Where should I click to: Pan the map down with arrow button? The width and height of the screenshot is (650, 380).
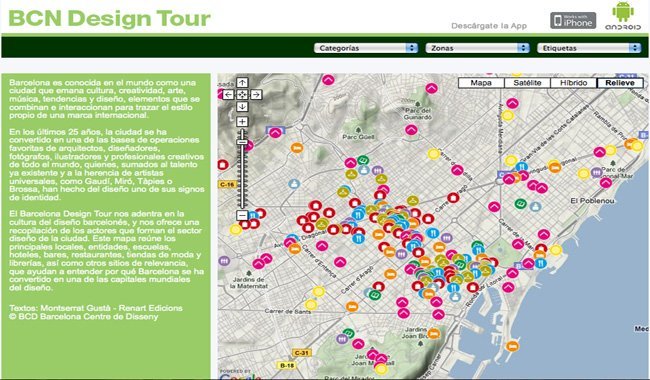[x=242, y=106]
